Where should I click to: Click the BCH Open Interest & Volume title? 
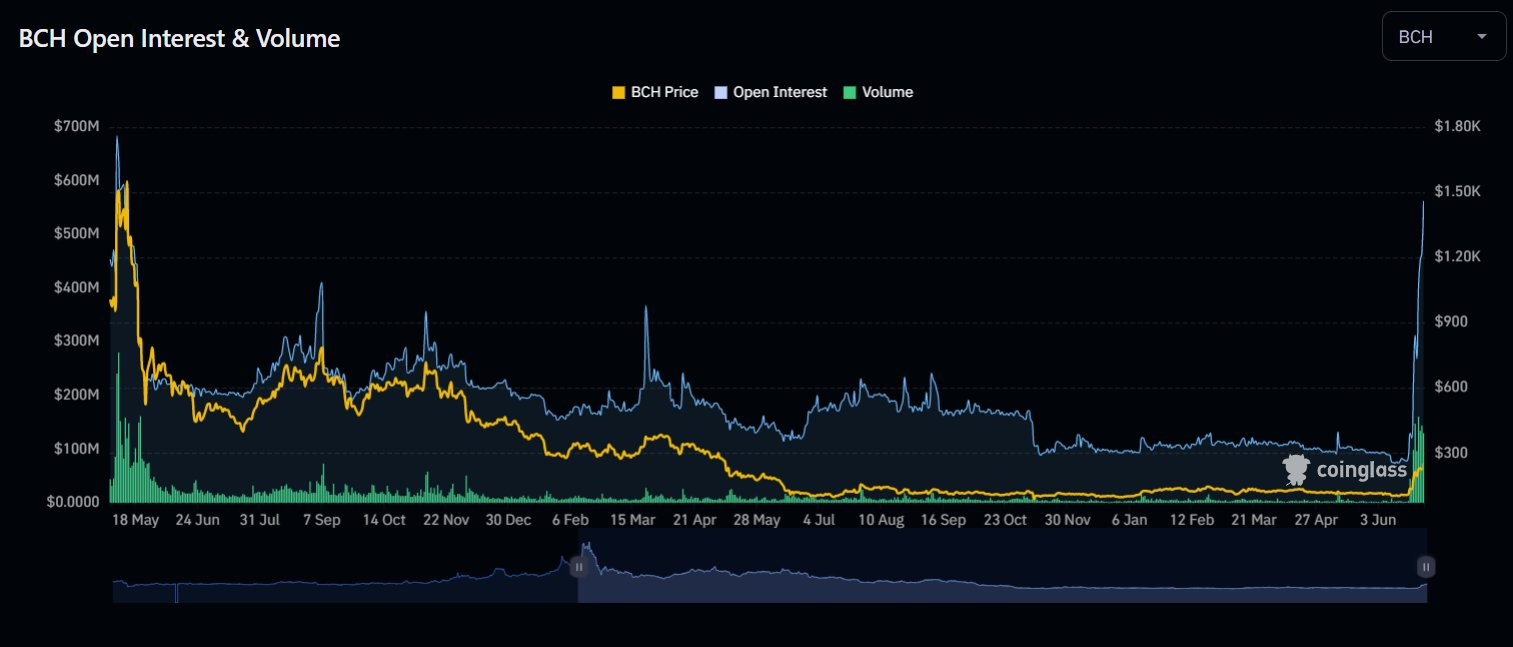coord(179,39)
